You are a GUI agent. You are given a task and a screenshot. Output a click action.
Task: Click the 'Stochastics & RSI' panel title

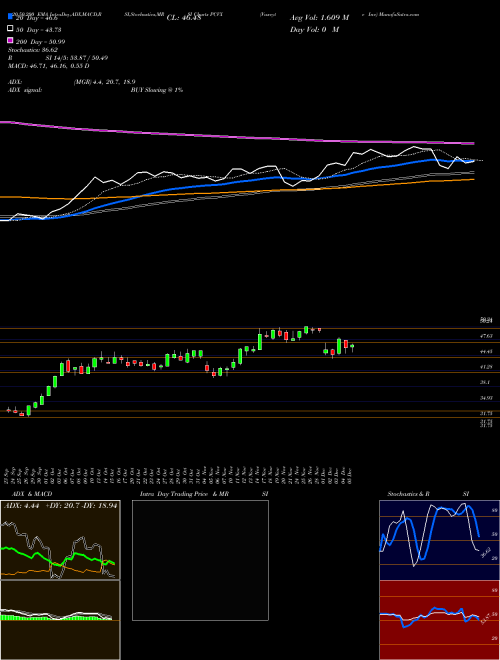pyautogui.click(x=428, y=494)
